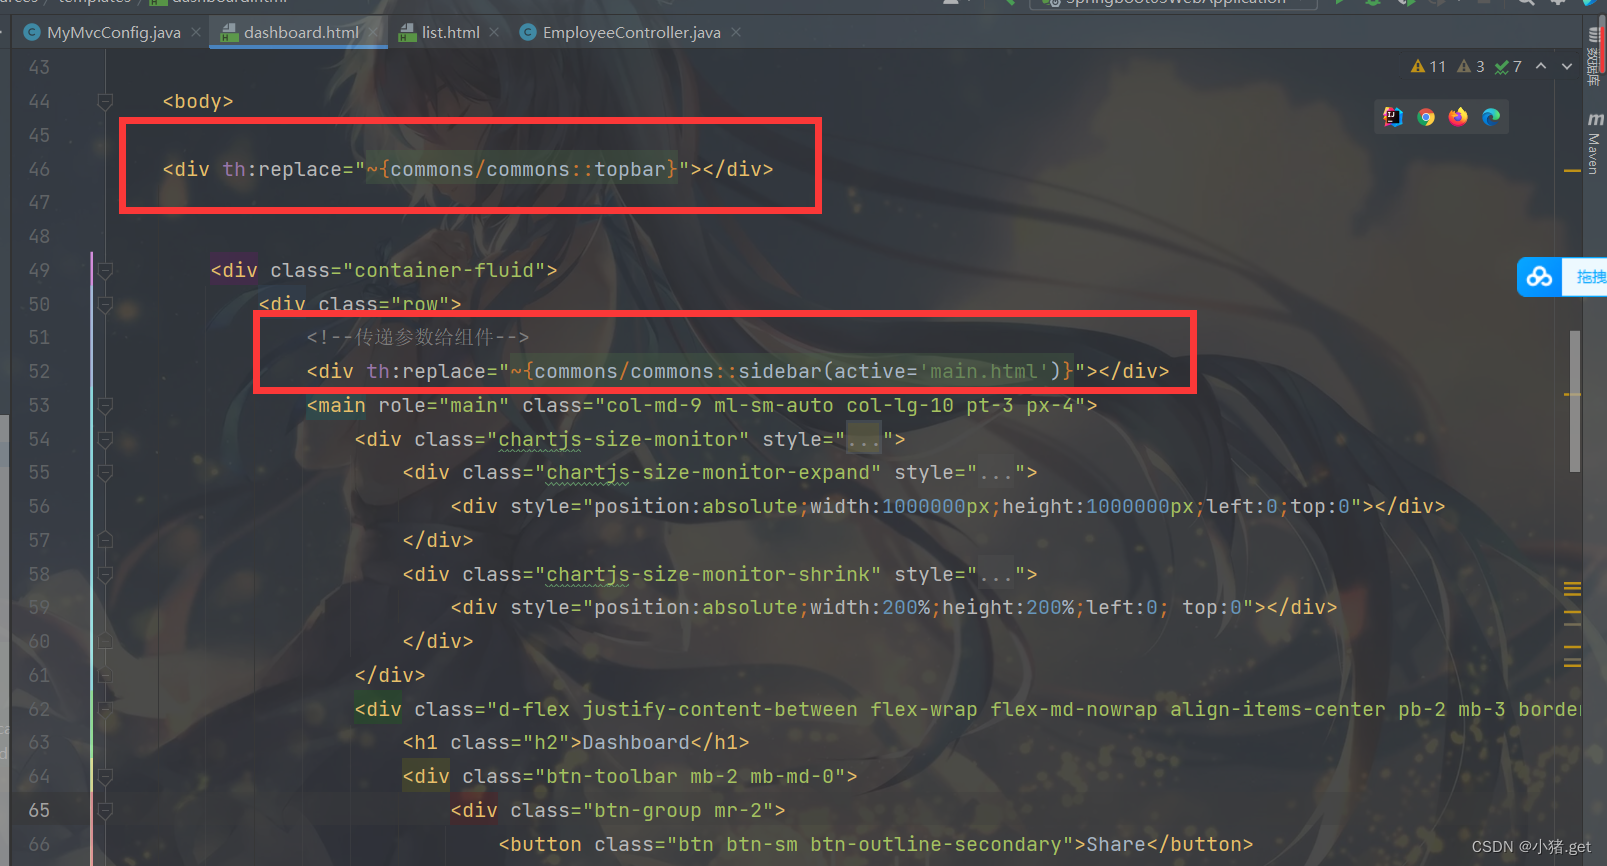This screenshot has height=866, width=1607.
Task: Collapse the btn-group div fold on line 65
Action: (105, 810)
